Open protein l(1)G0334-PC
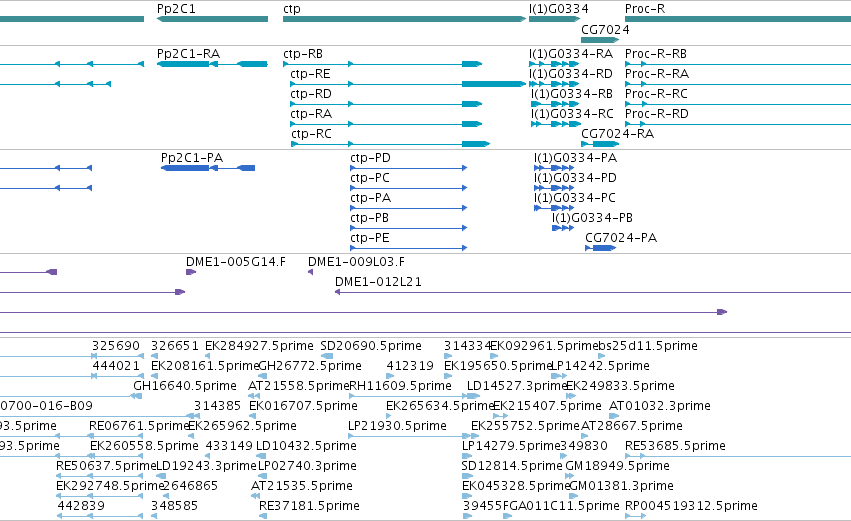Image resolution: width=851 pixels, height=521 pixels. pos(575,198)
